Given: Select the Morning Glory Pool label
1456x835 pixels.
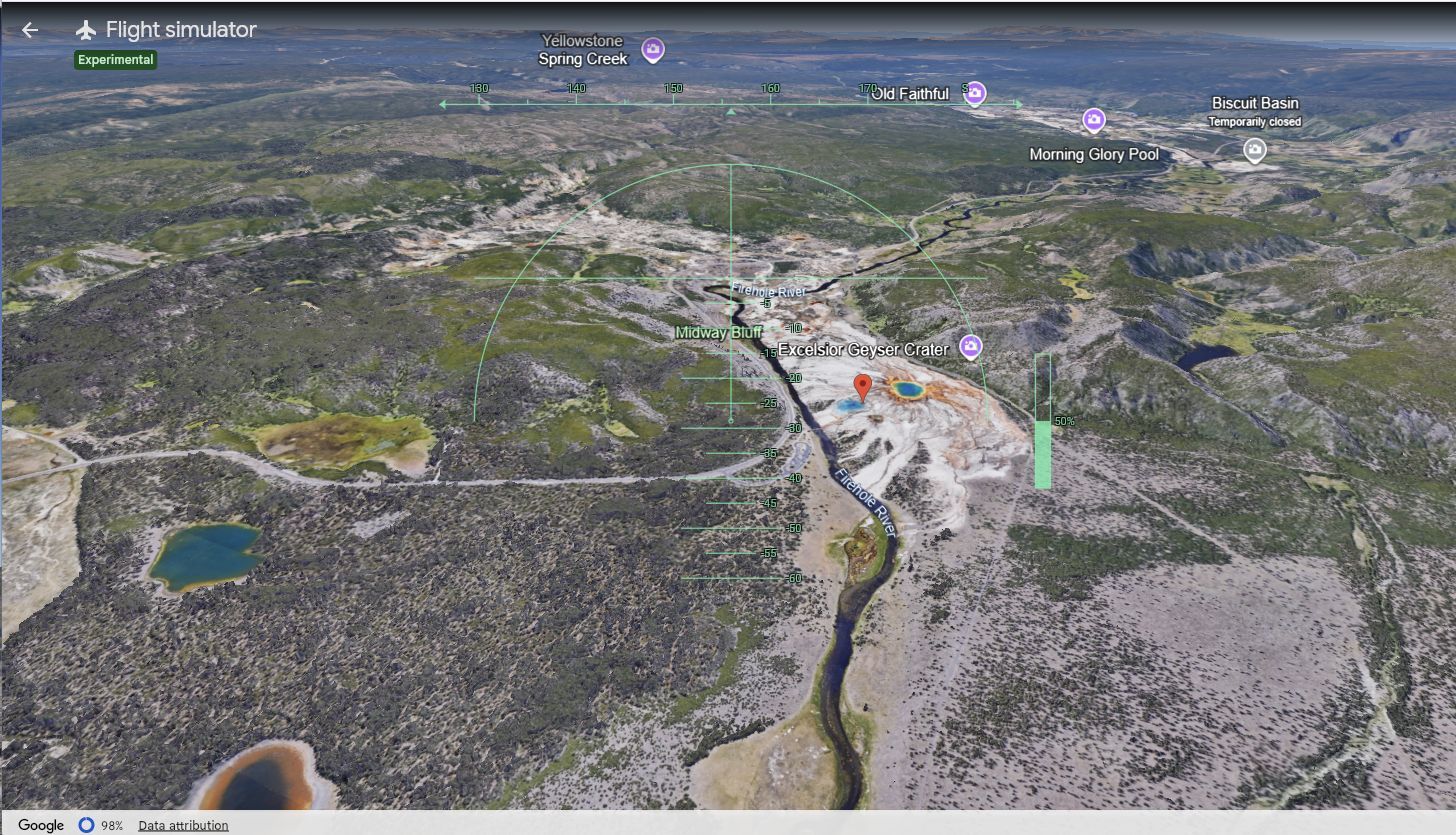Looking at the screenshot, I should click(1094, 154).
